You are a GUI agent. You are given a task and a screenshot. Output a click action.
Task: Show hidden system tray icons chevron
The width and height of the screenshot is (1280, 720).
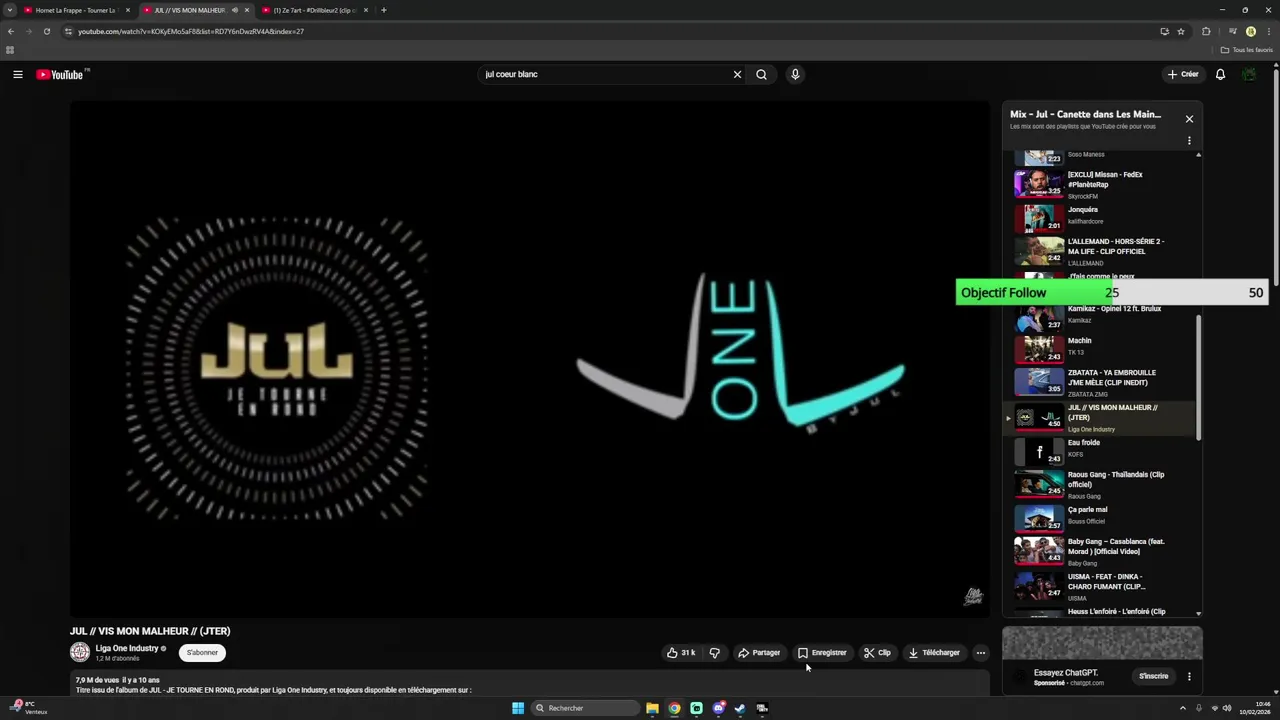(x=1183, y=708)
